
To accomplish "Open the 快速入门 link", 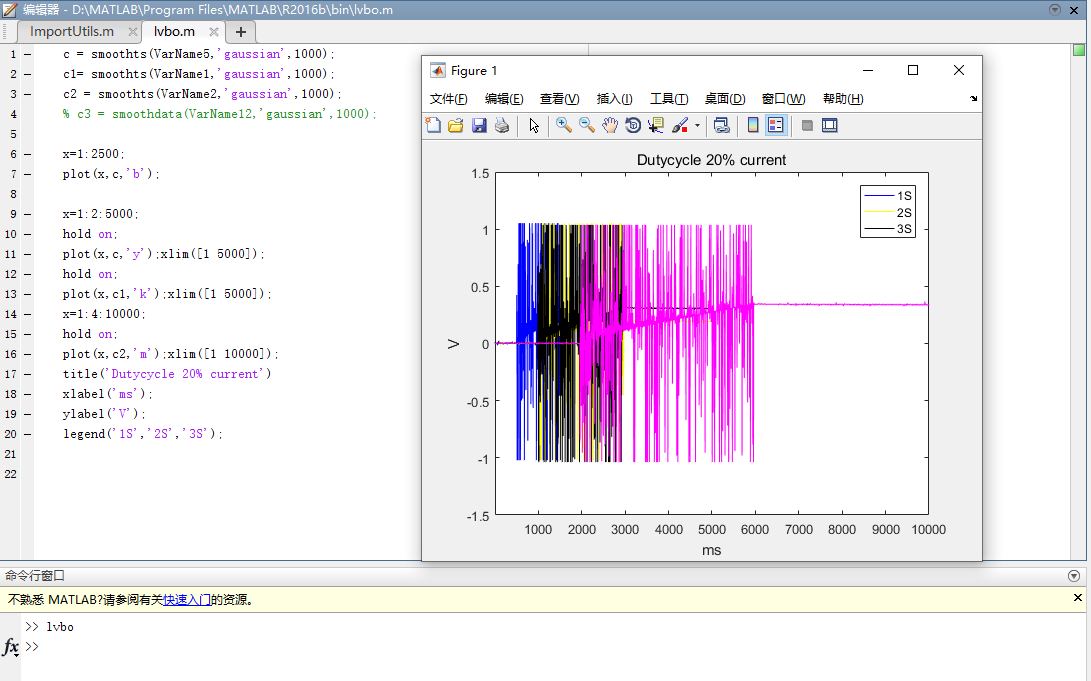I will pos(187,600).
